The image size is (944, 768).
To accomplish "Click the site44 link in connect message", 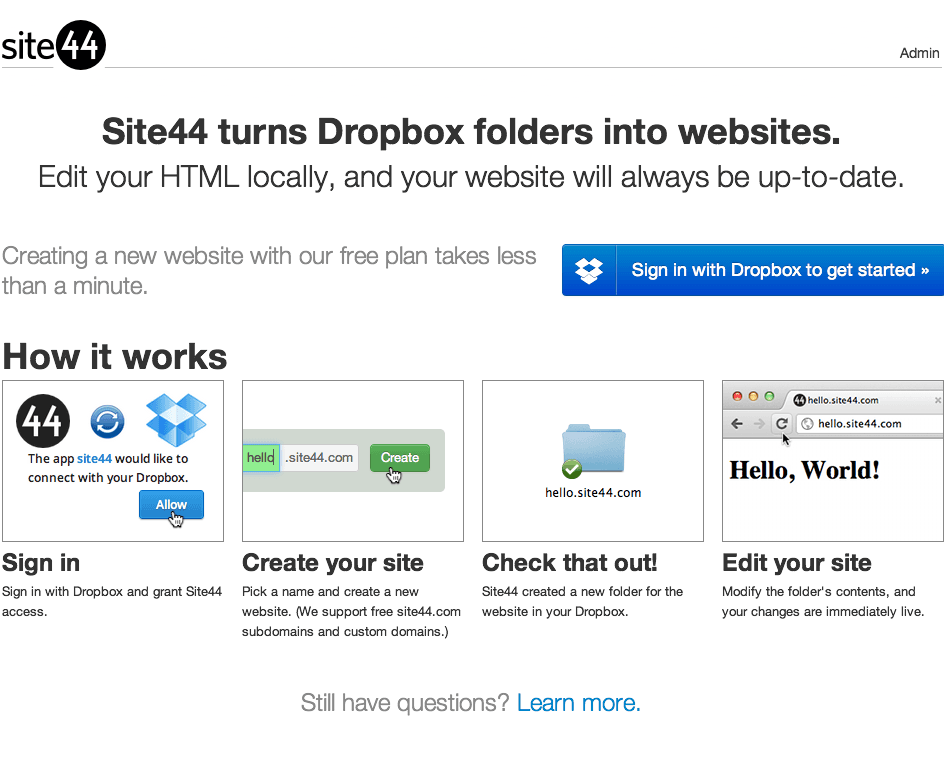I will [95, 459].
